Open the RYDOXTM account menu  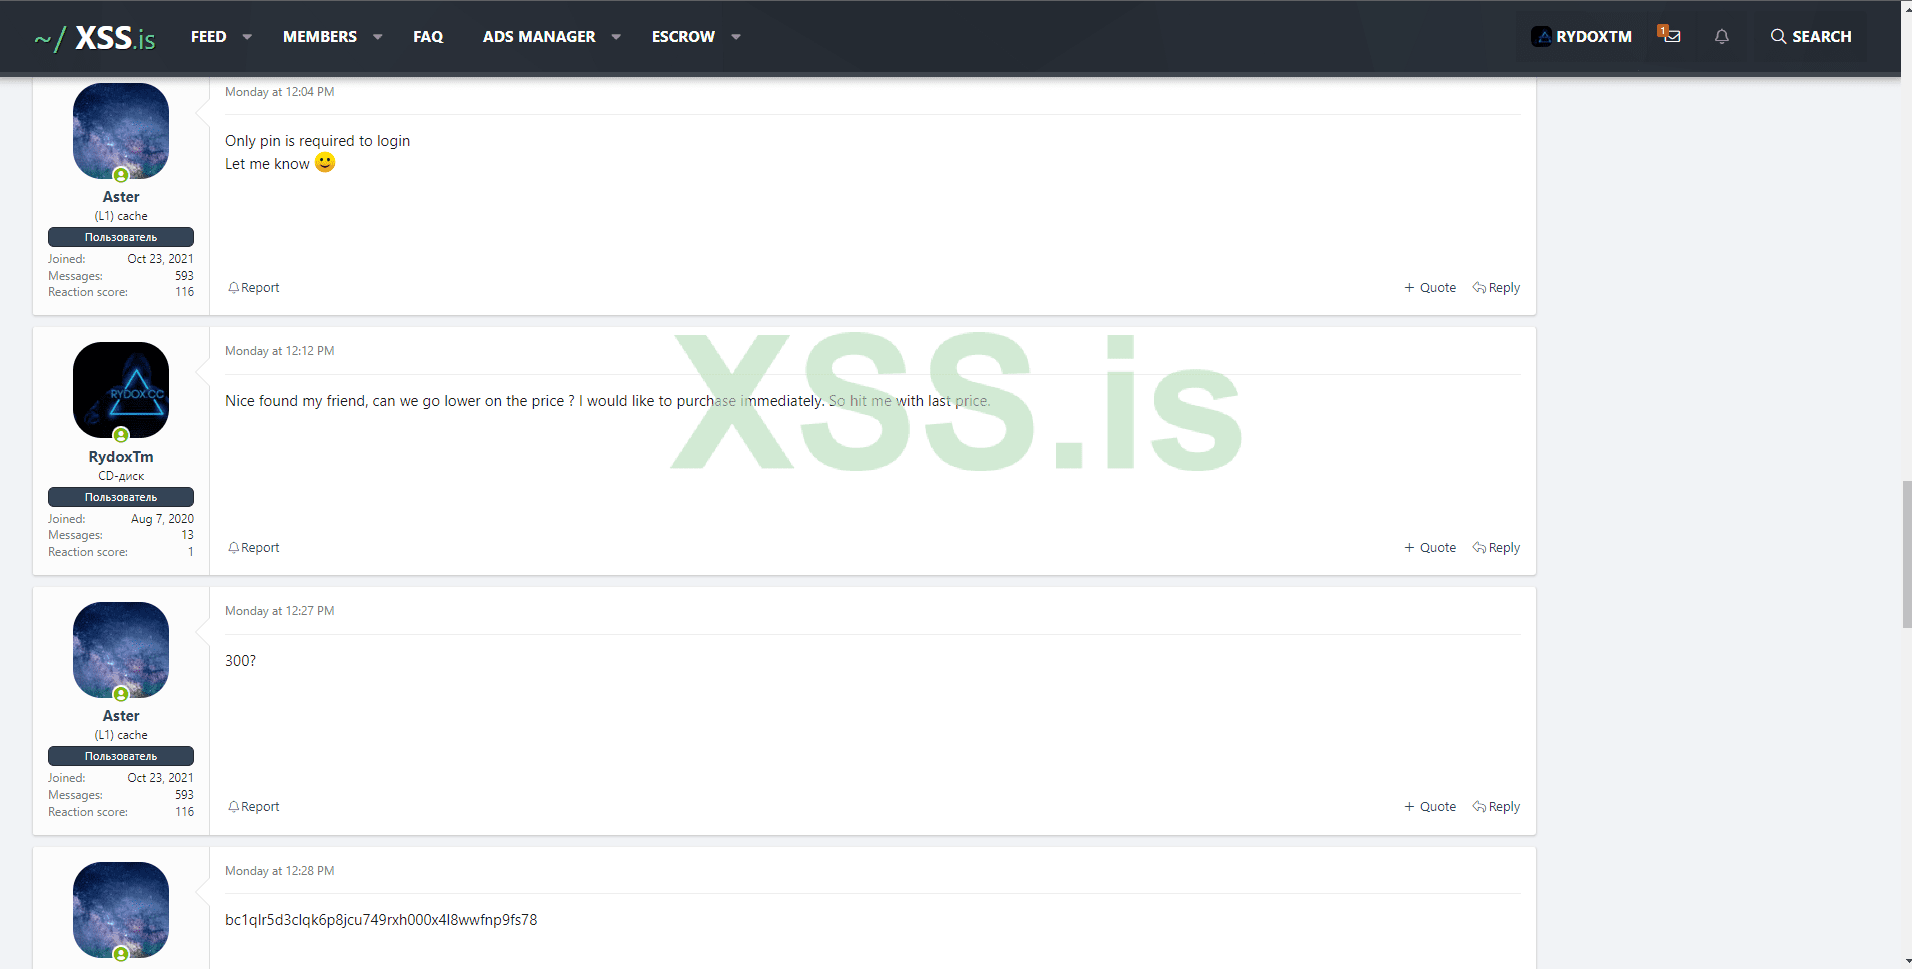click(x=1581, y=36)
